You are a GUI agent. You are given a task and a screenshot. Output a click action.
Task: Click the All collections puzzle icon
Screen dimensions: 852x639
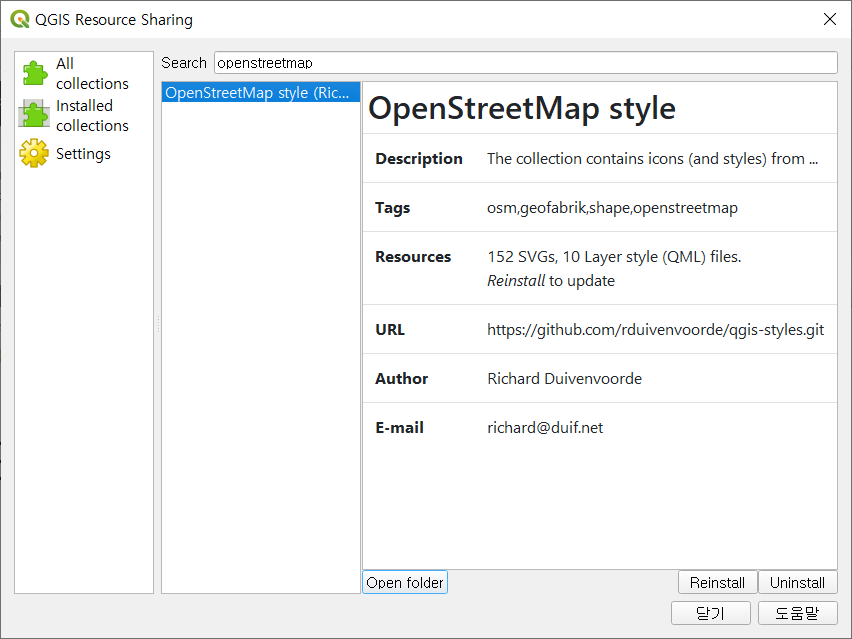pyautogui.click(x=34, y=73)
